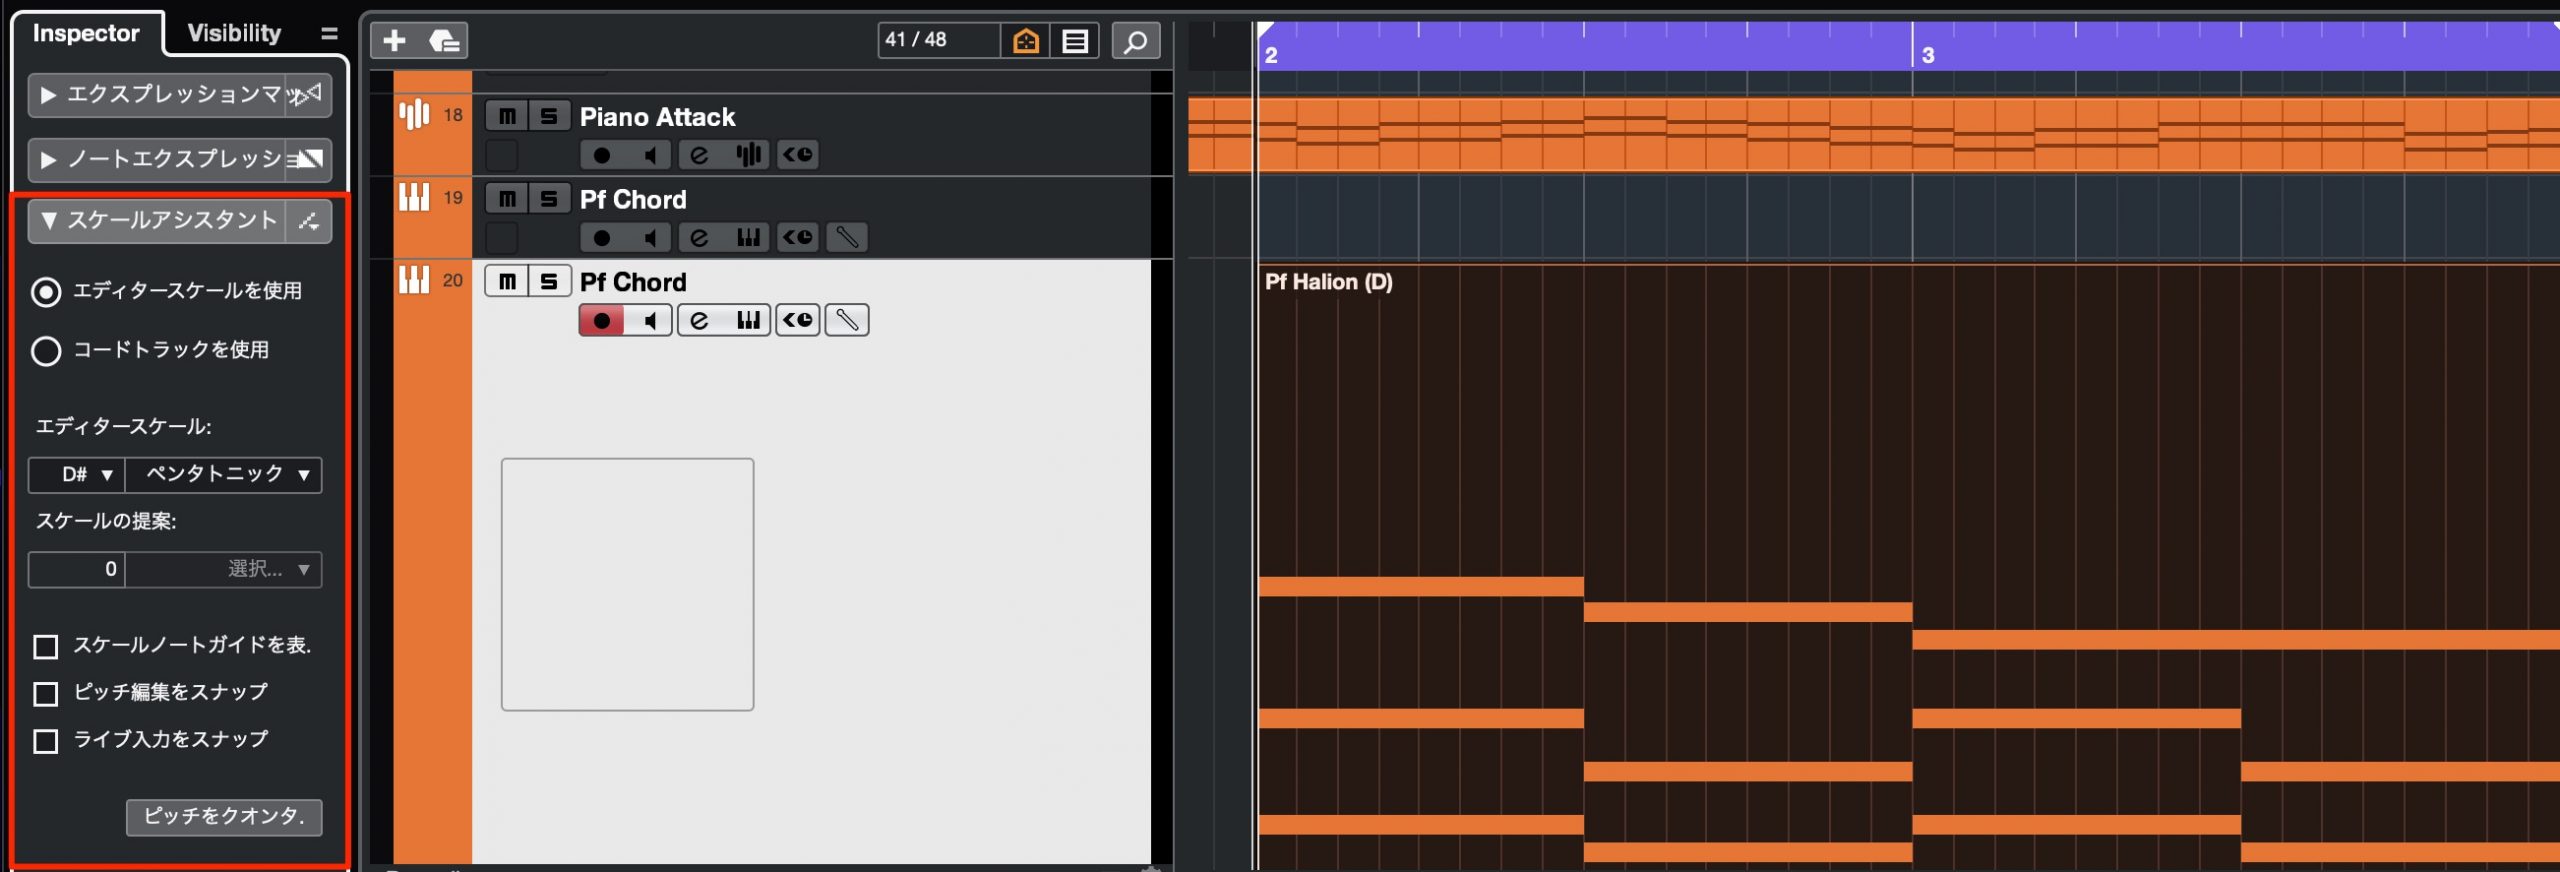Solo the Piano Attack track
Image resolution: width=2560 pixels, height=872 pixels.
549,116
